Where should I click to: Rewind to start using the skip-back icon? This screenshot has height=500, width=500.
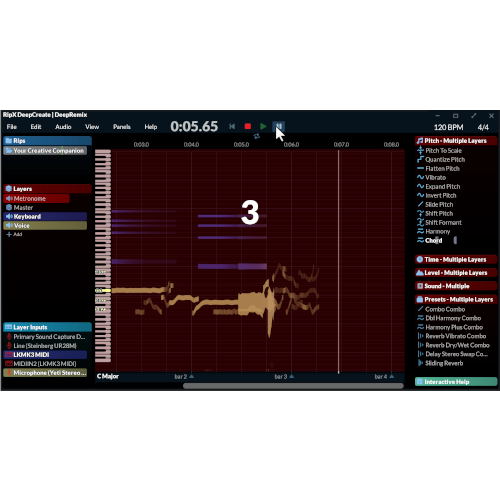pyautogui.click(x=232, y=126)
